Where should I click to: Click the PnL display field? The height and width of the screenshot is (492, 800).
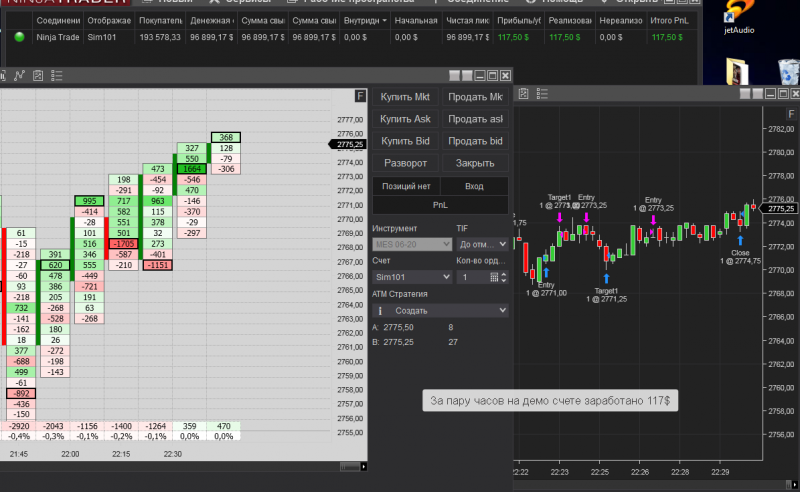[x=440, y=205]
